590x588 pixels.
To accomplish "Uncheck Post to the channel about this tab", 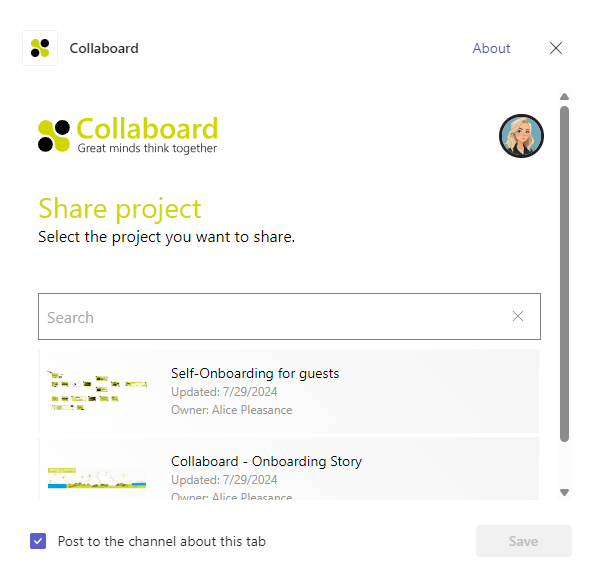I will pyautogui.click(x=38, y=541).
